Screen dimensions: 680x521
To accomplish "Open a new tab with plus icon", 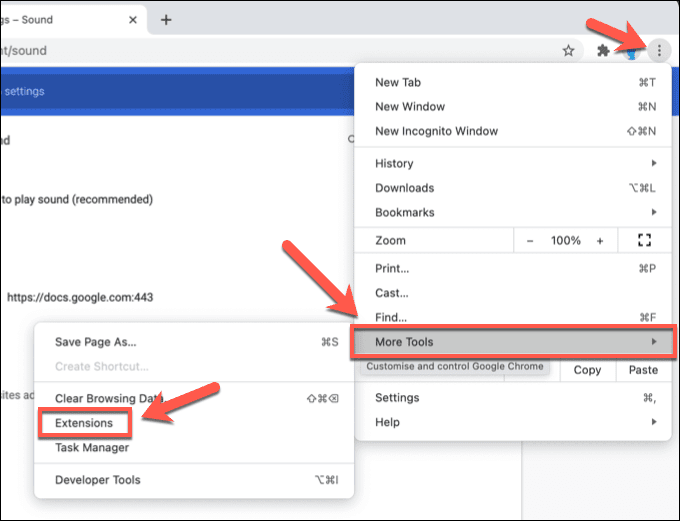I will pos(166,19).
